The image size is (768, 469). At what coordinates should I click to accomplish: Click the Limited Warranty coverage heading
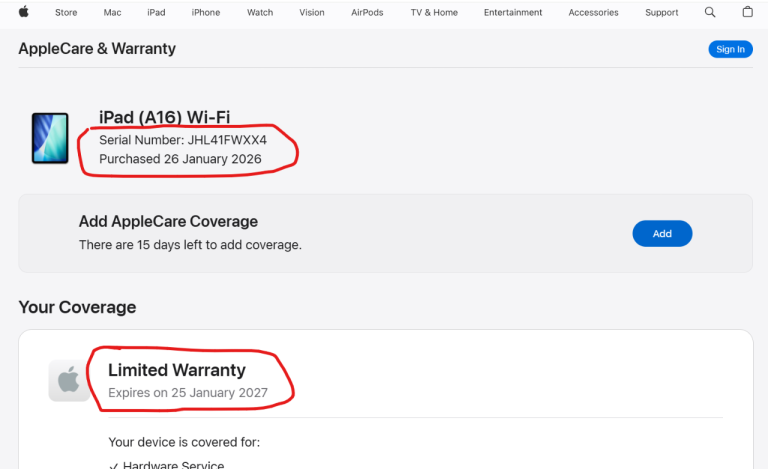176,371
